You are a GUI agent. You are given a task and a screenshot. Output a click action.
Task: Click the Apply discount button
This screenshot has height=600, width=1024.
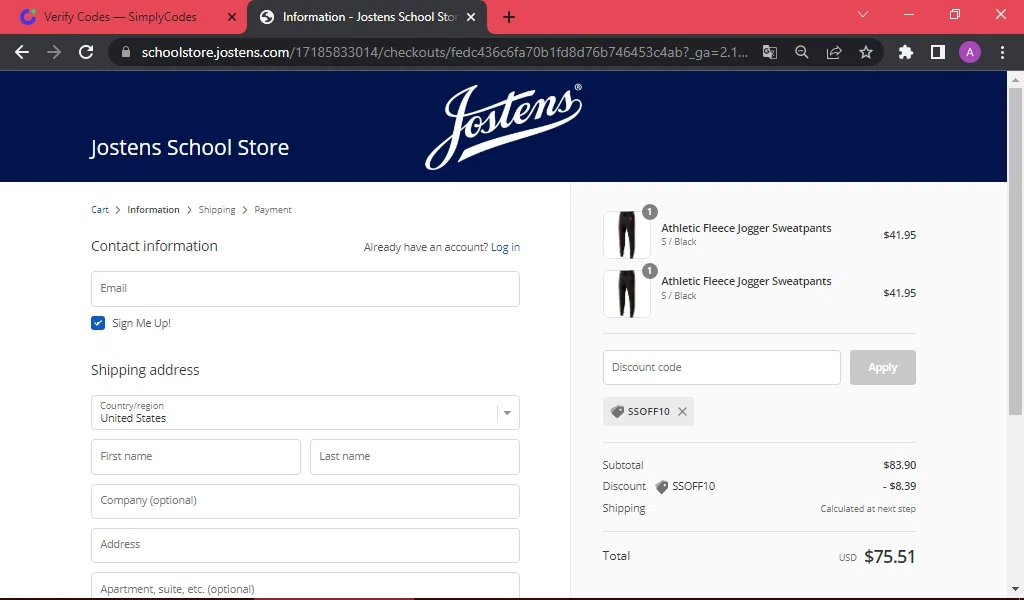[x=882, y=368]
